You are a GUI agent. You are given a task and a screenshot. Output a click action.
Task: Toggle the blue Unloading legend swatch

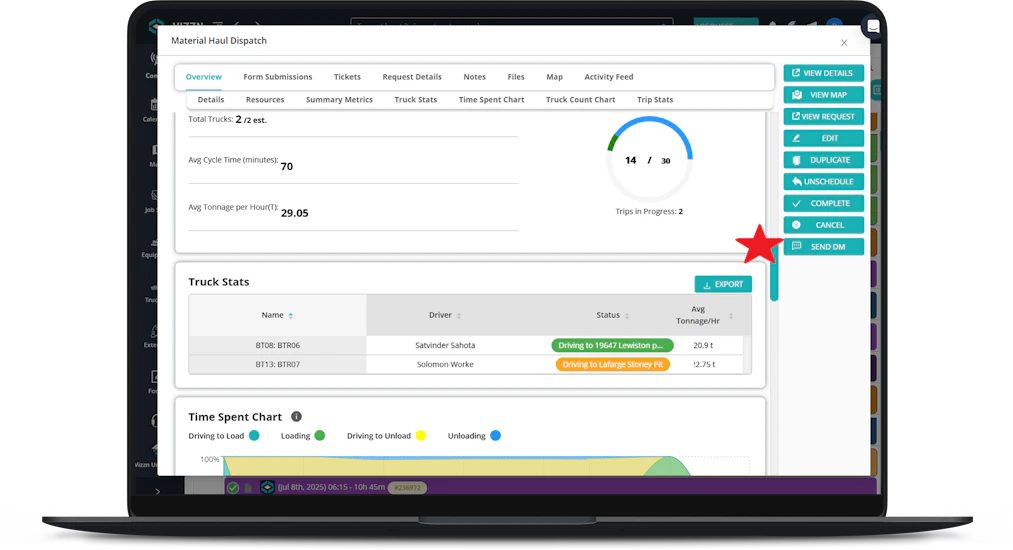click(496, 436)
